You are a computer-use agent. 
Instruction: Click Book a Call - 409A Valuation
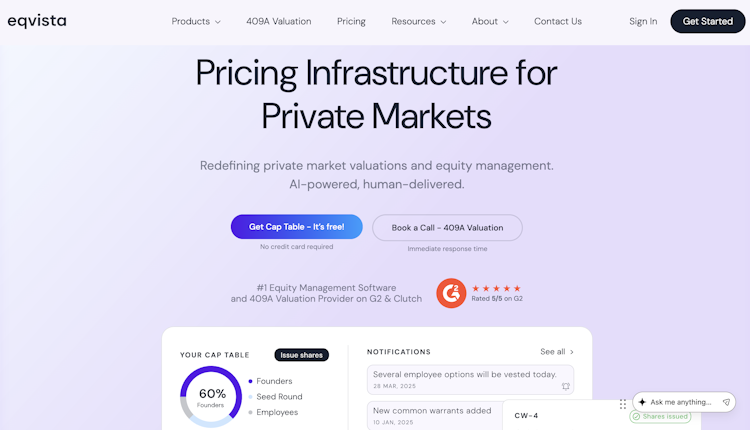(447, 227)
